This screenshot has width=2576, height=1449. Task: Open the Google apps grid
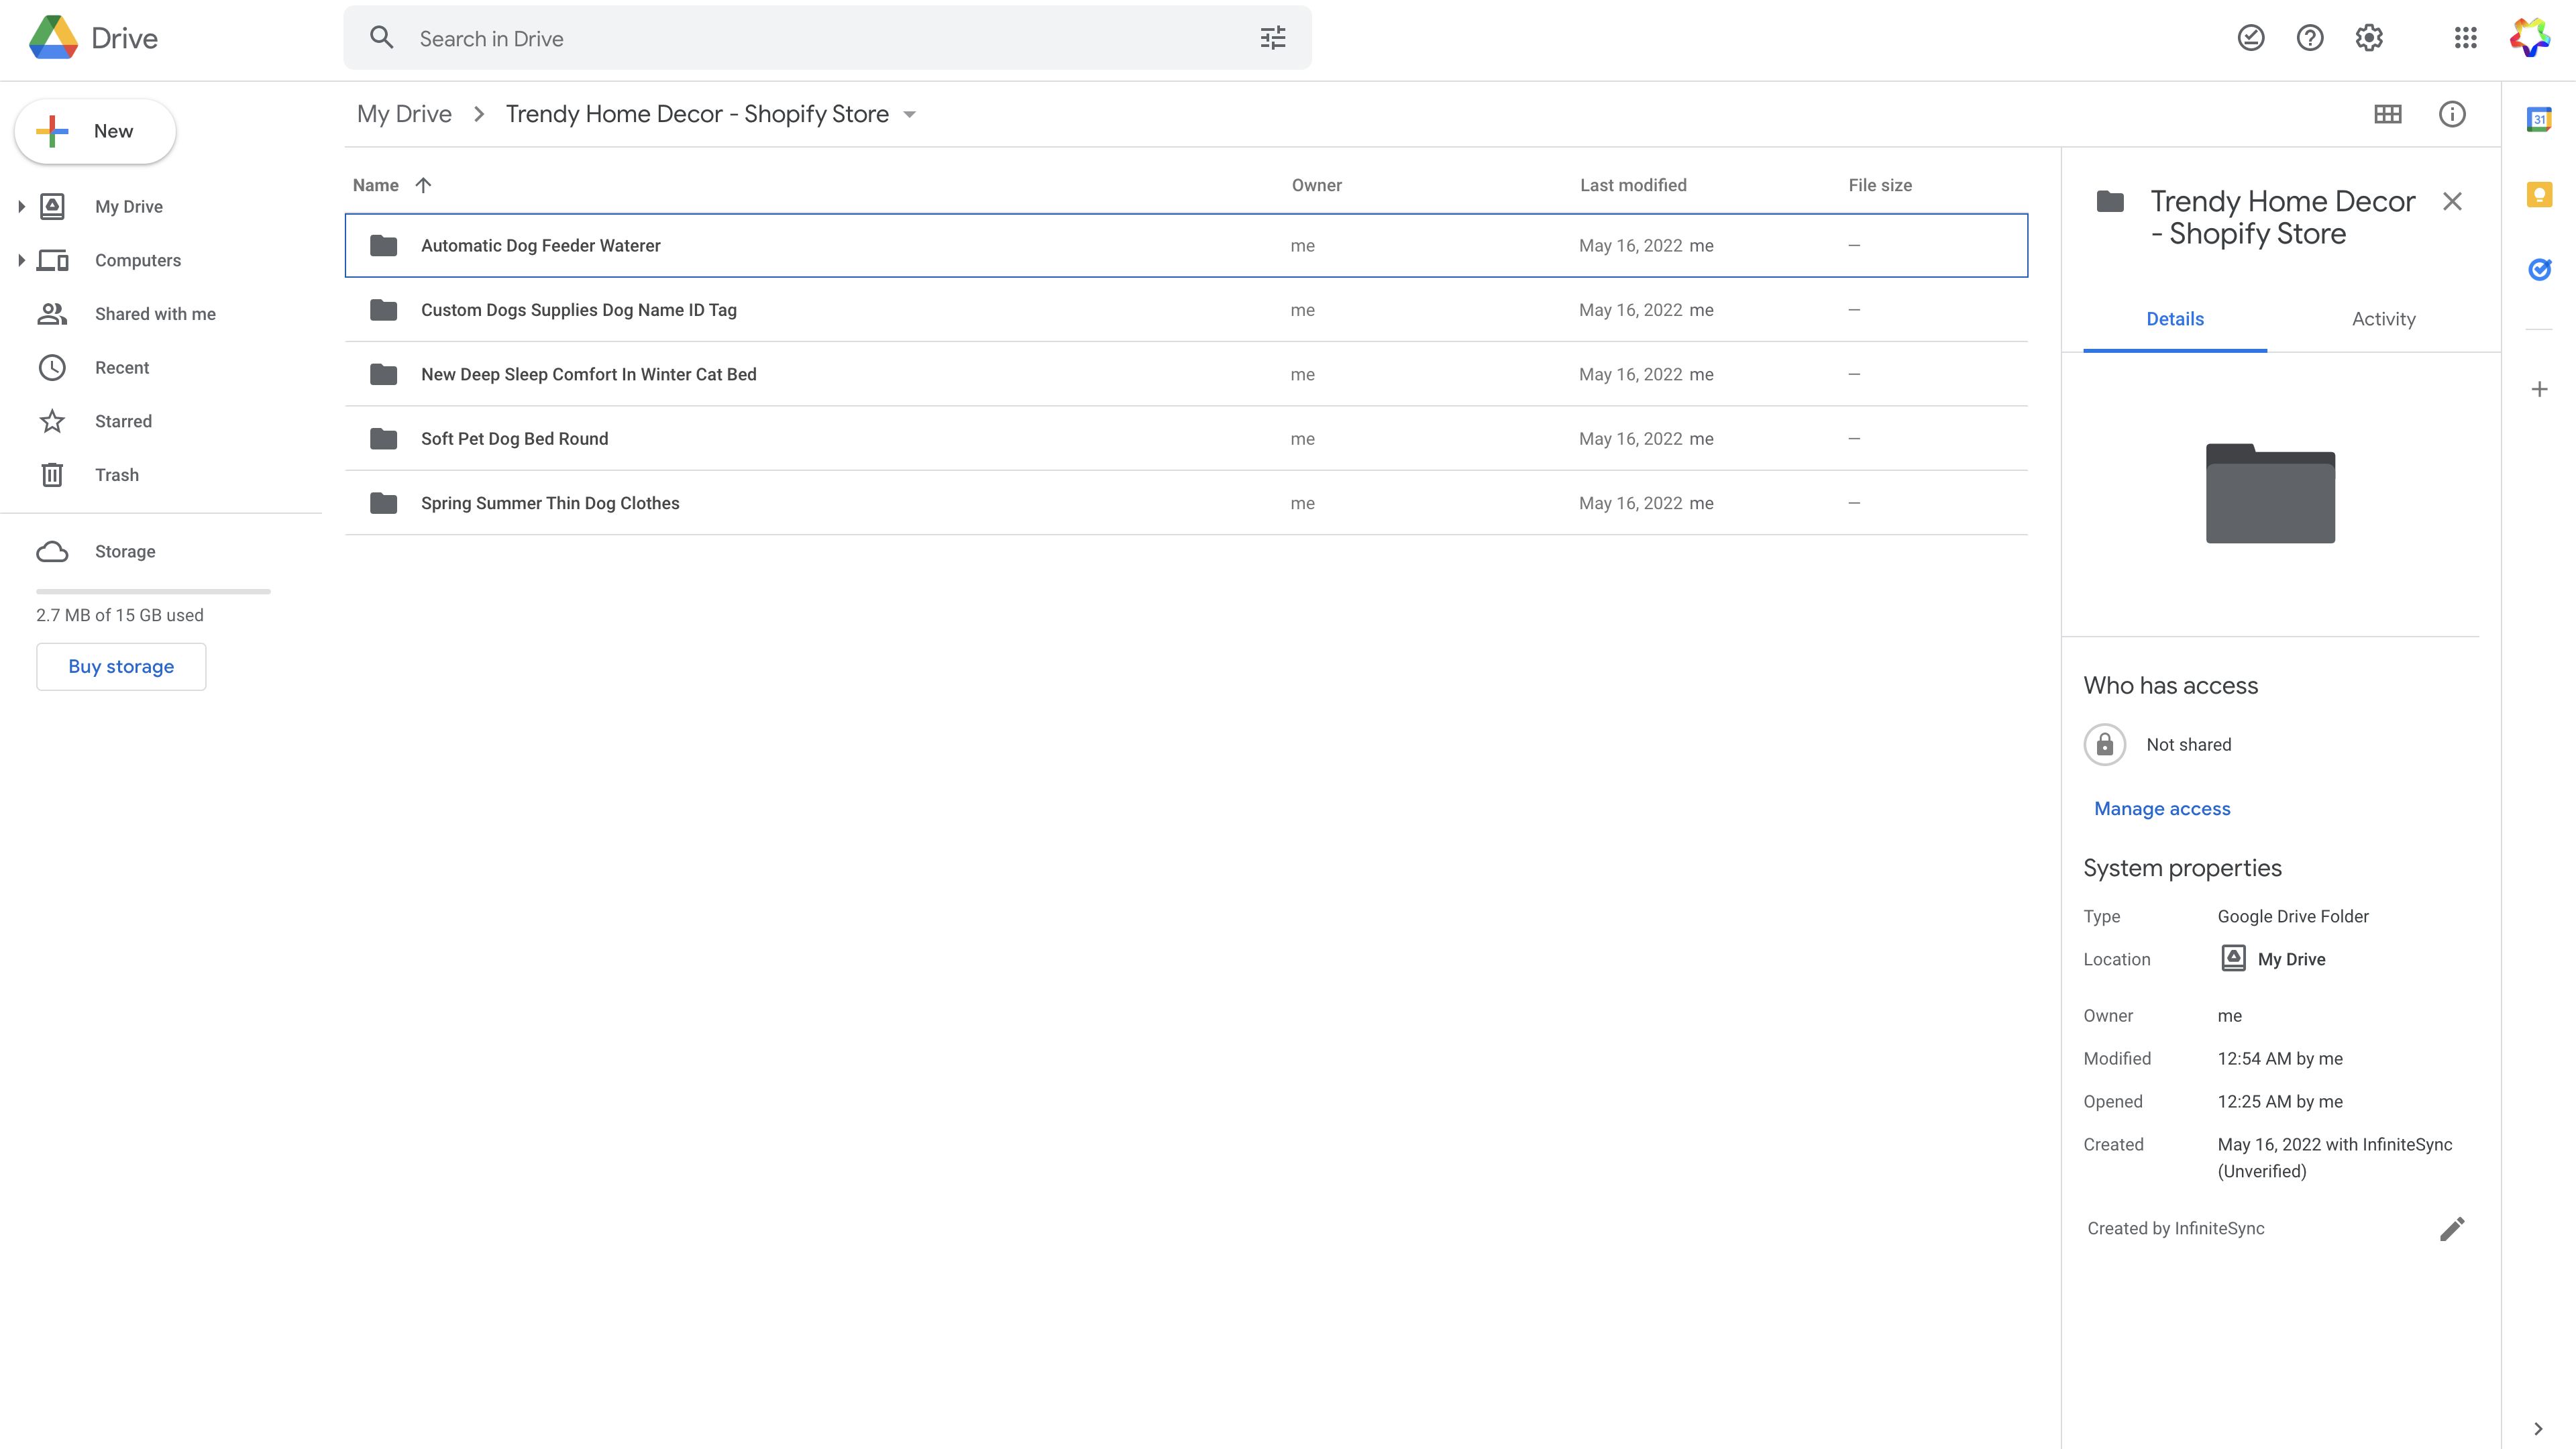pos(2465,38)
